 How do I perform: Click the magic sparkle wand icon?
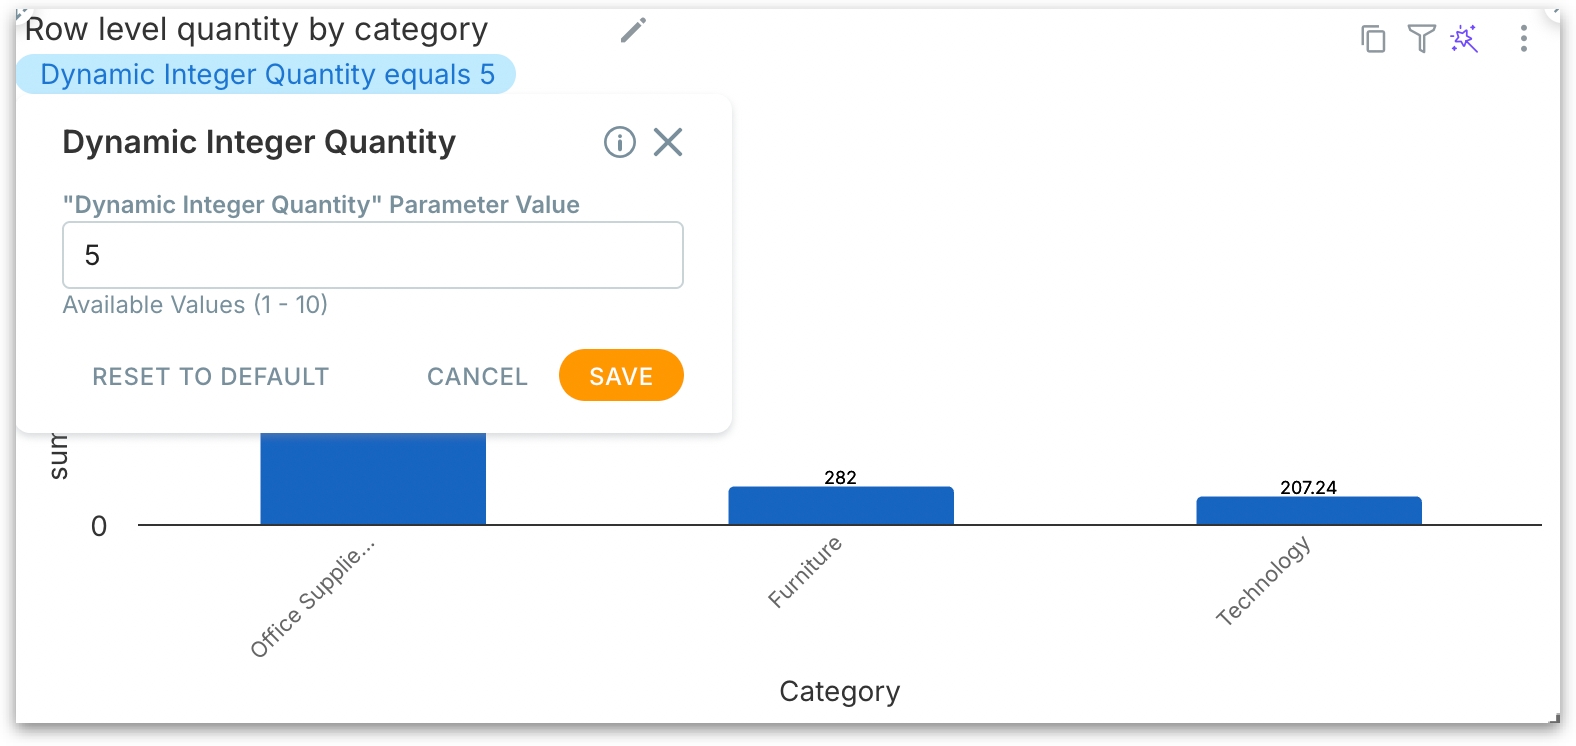coord(1465,39)
